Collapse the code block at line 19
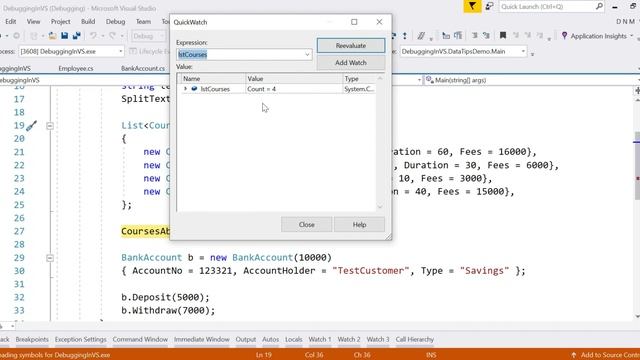 pos(50,126)
